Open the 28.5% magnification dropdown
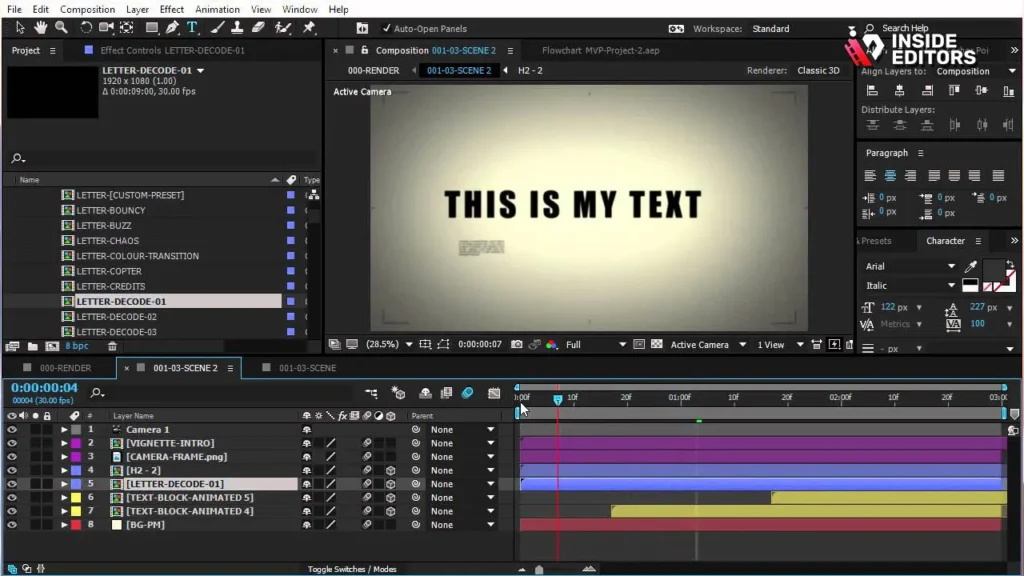Viewport: 1024px width, 576px height. (389, 344)
